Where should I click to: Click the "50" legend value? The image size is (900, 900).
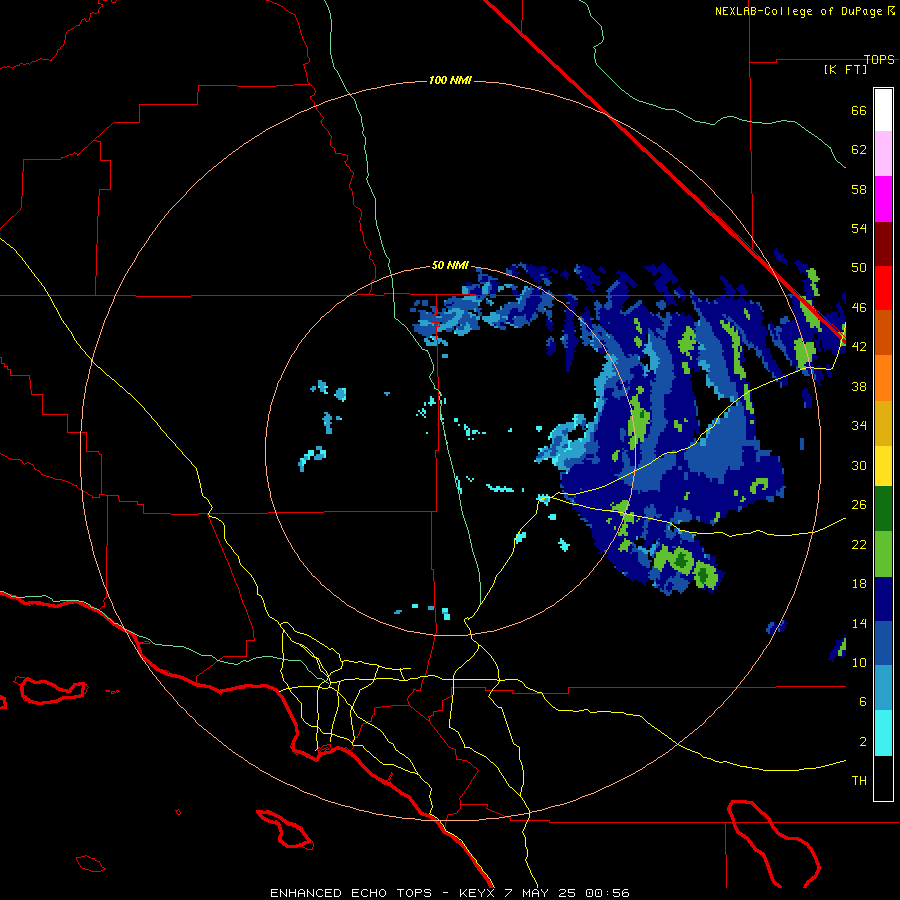pyautogui.click(x=859, y=268)
